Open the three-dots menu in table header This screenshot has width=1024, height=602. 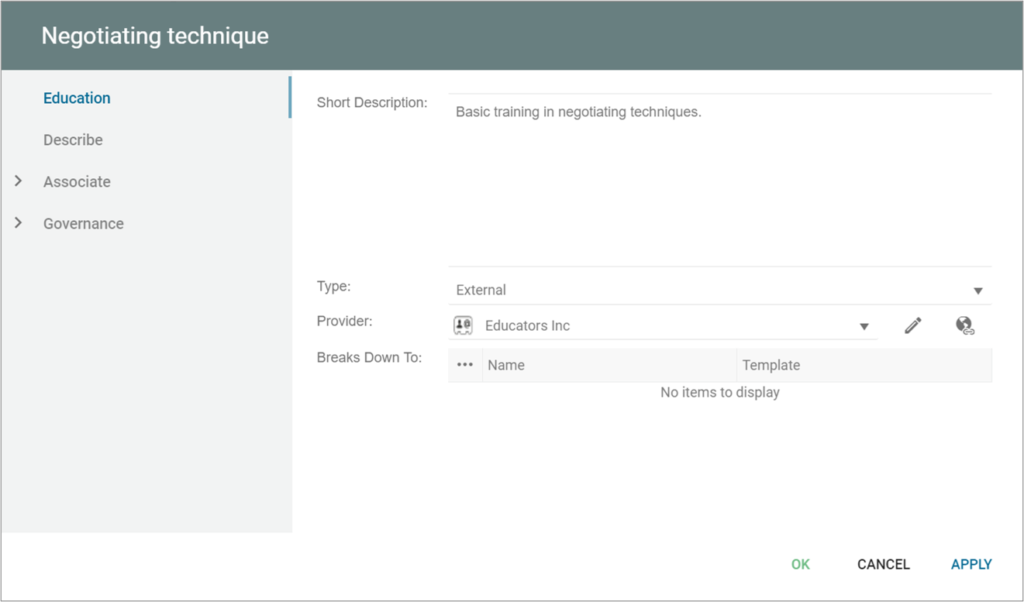pyautogui.click(x=464, y=365)
